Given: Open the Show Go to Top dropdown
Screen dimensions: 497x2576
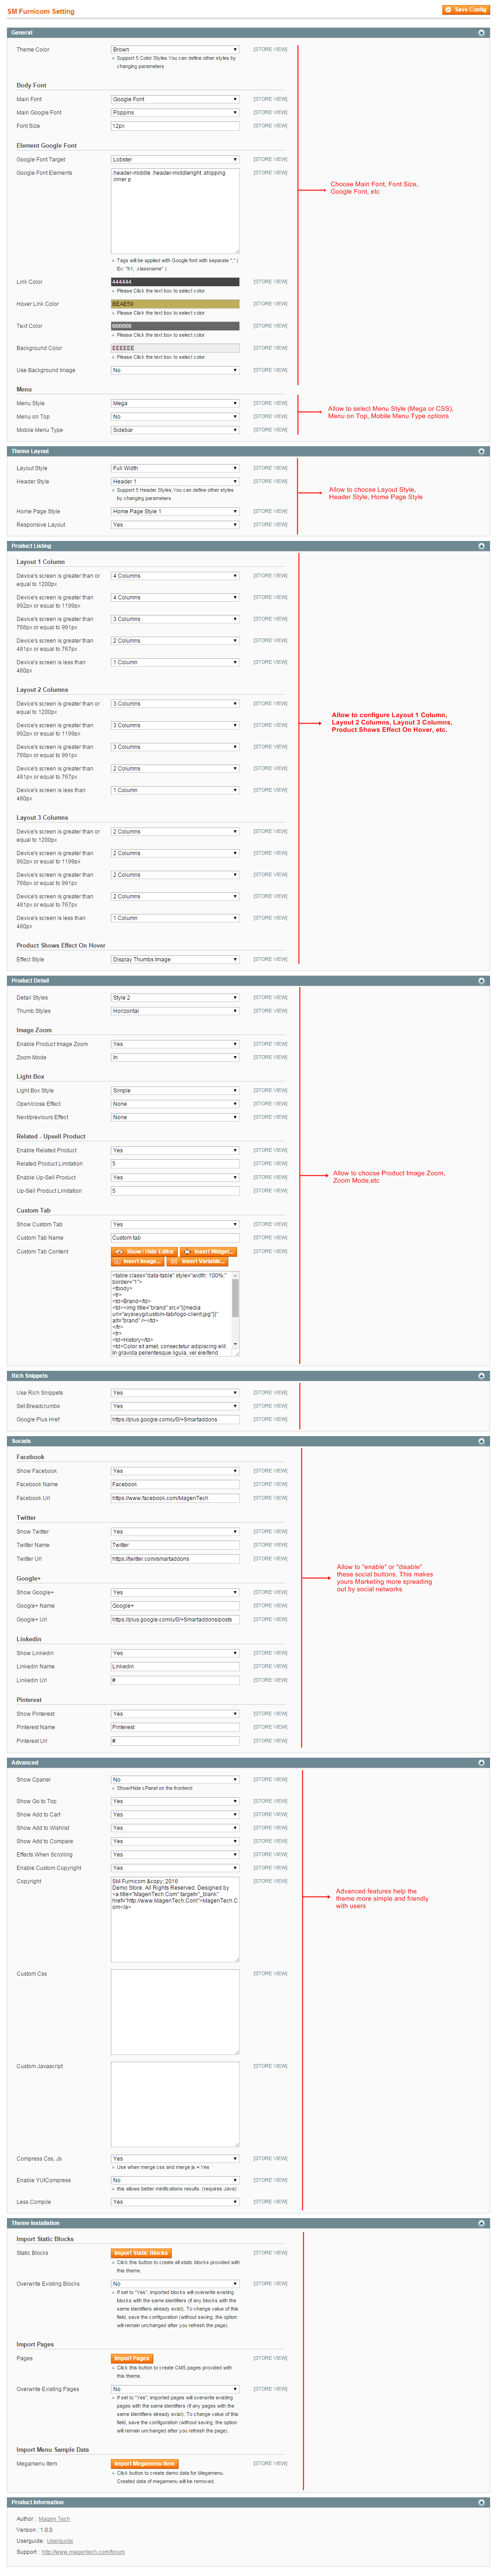Looking at the screenshot, I should tap(175, 1801).
